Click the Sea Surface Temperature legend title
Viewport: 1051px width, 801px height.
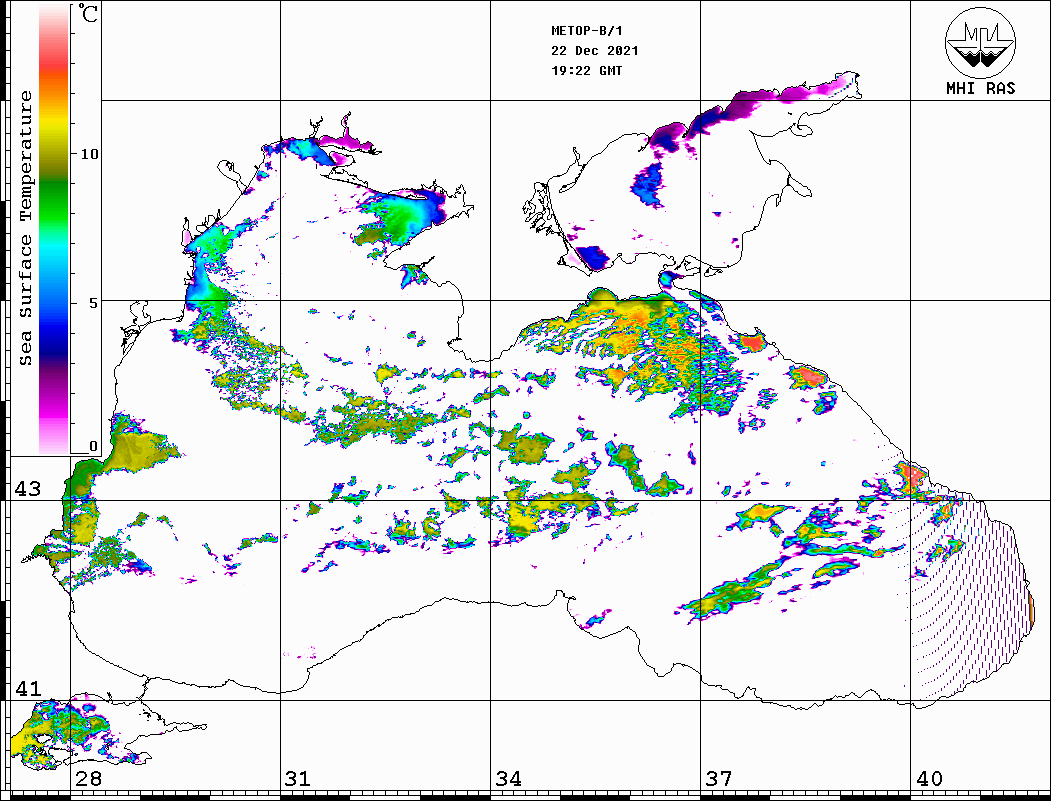click(25, 228)
